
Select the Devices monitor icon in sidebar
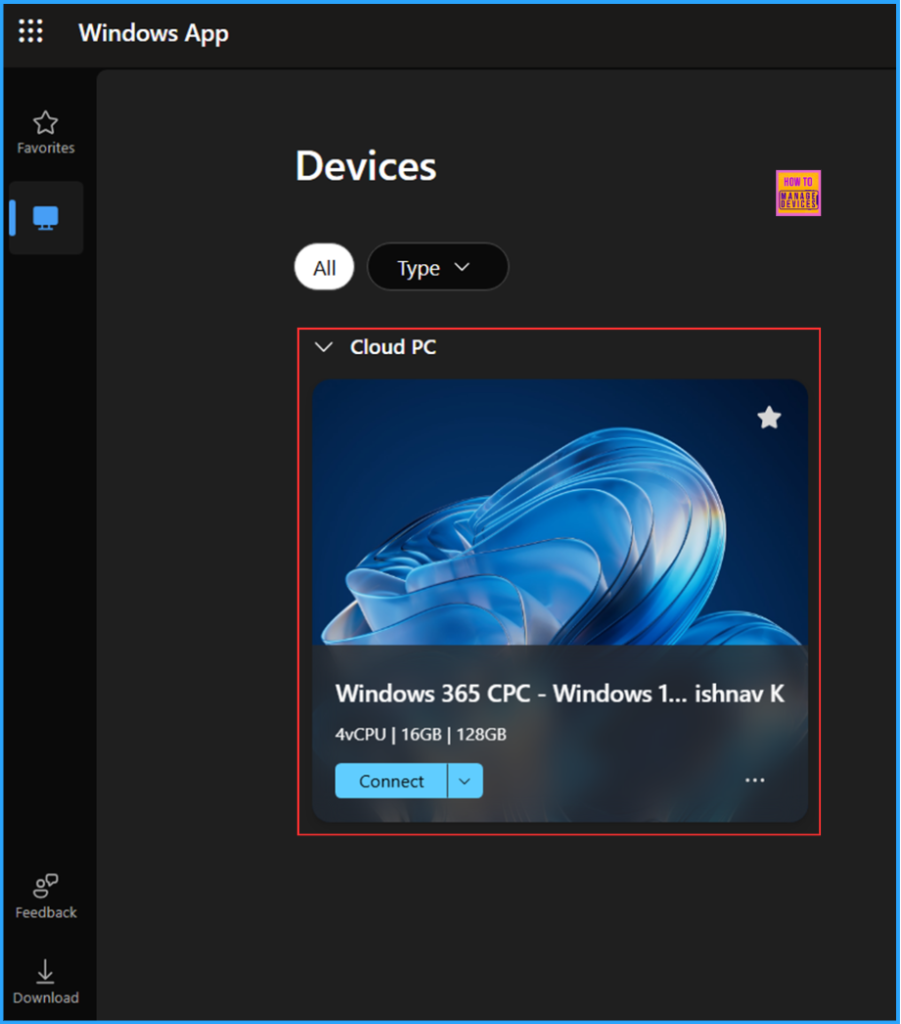46,218
